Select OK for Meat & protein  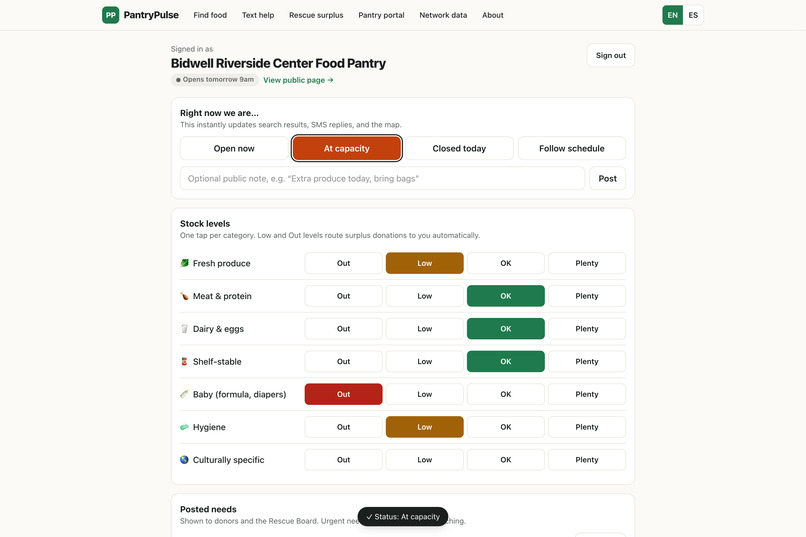(506, 296)
